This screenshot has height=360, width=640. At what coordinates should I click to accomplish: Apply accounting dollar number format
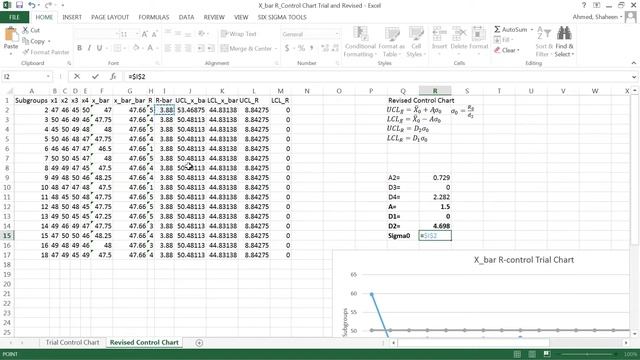pos(287,48)
